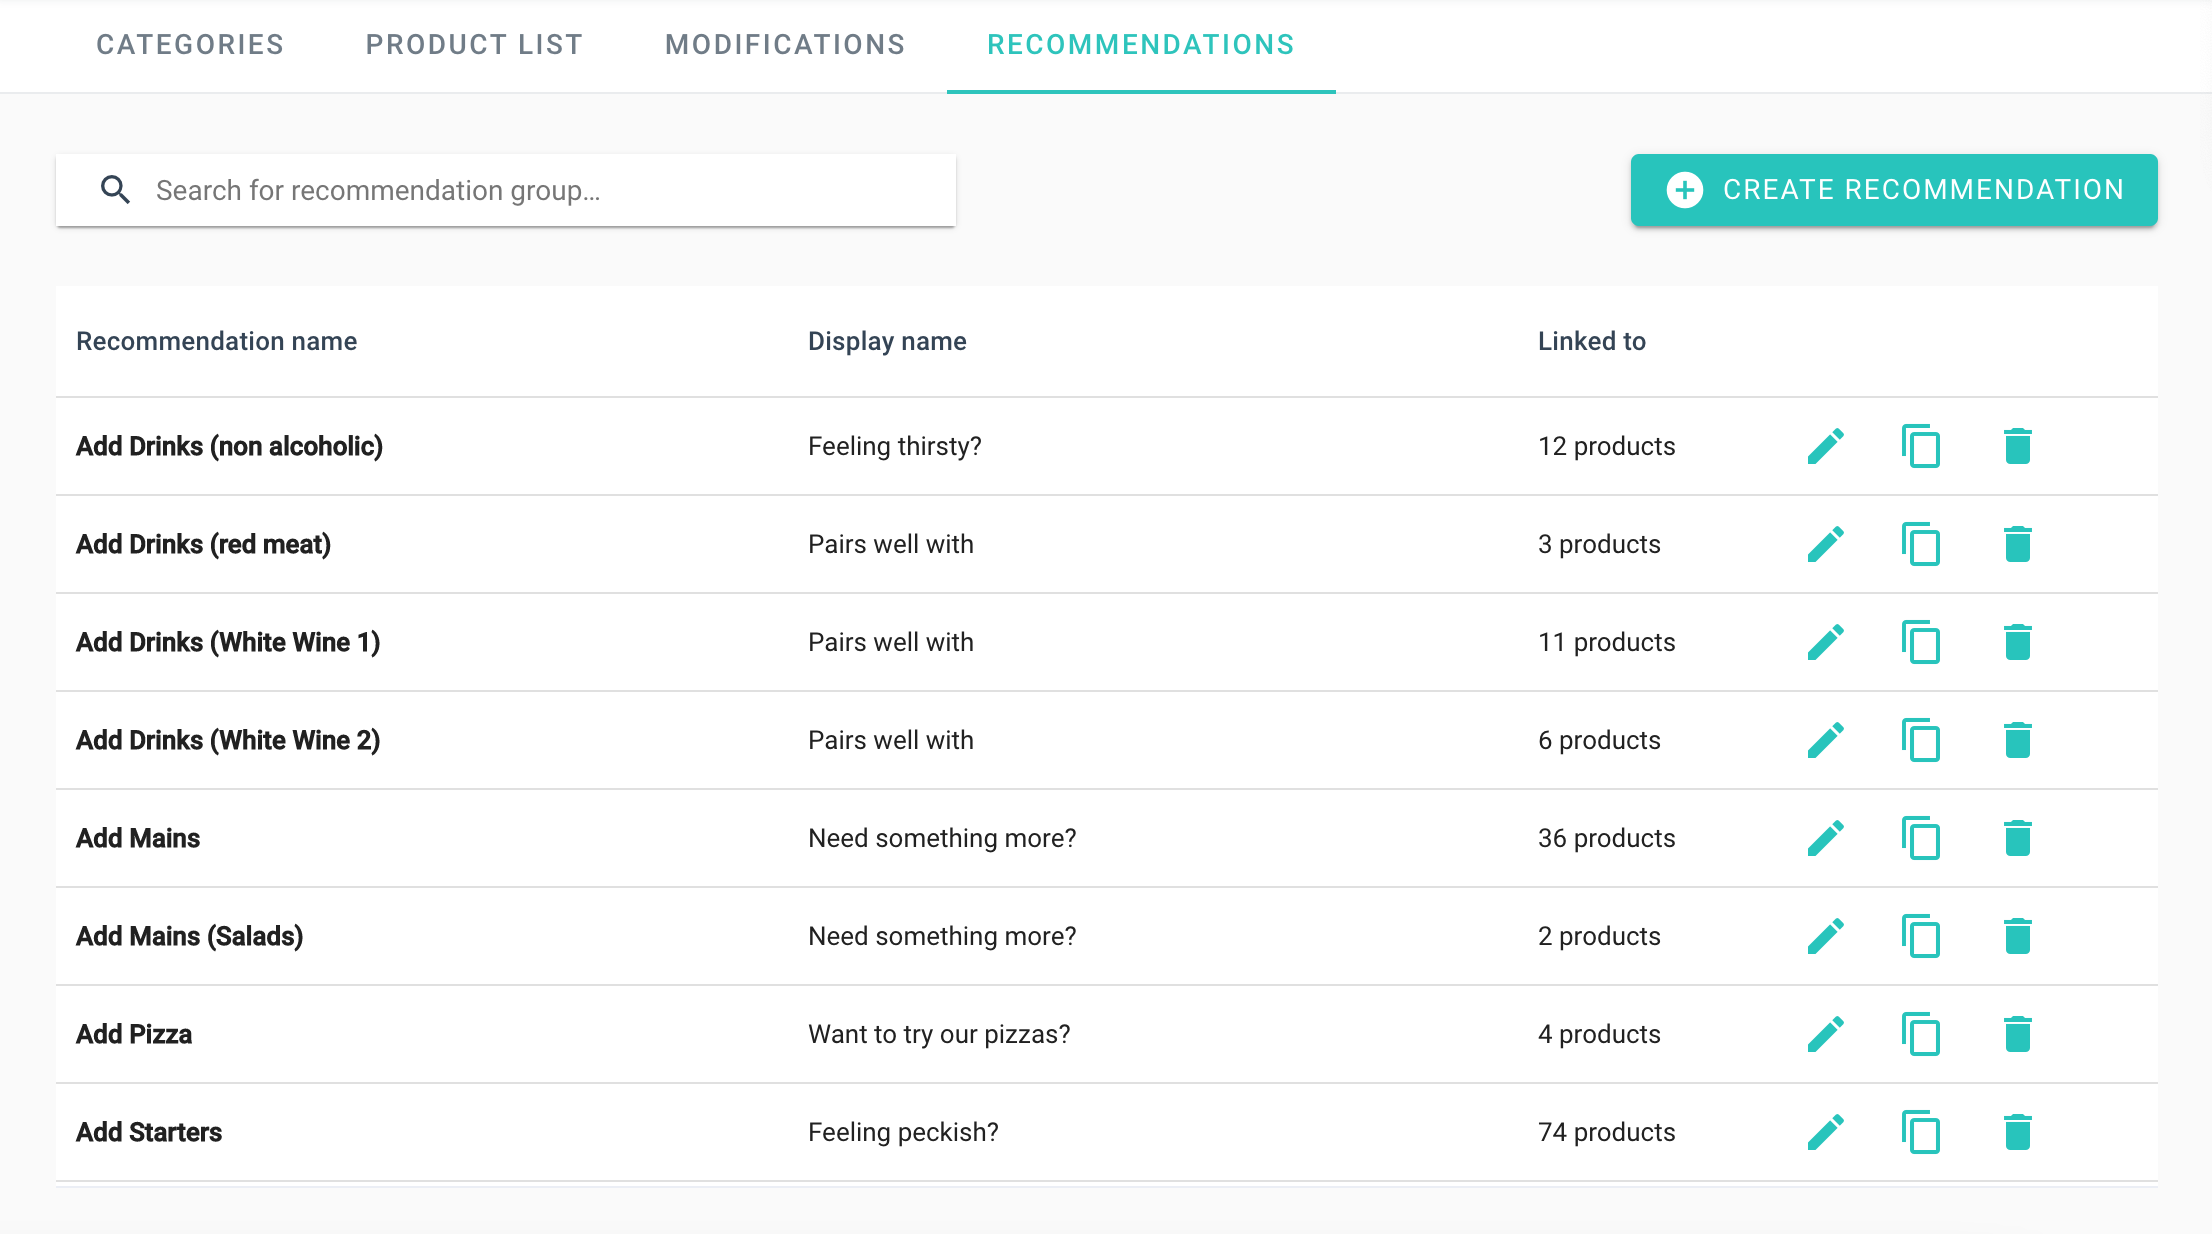
Task: Click the magnifying glass search icon
Action: click(x=116, y=190)
